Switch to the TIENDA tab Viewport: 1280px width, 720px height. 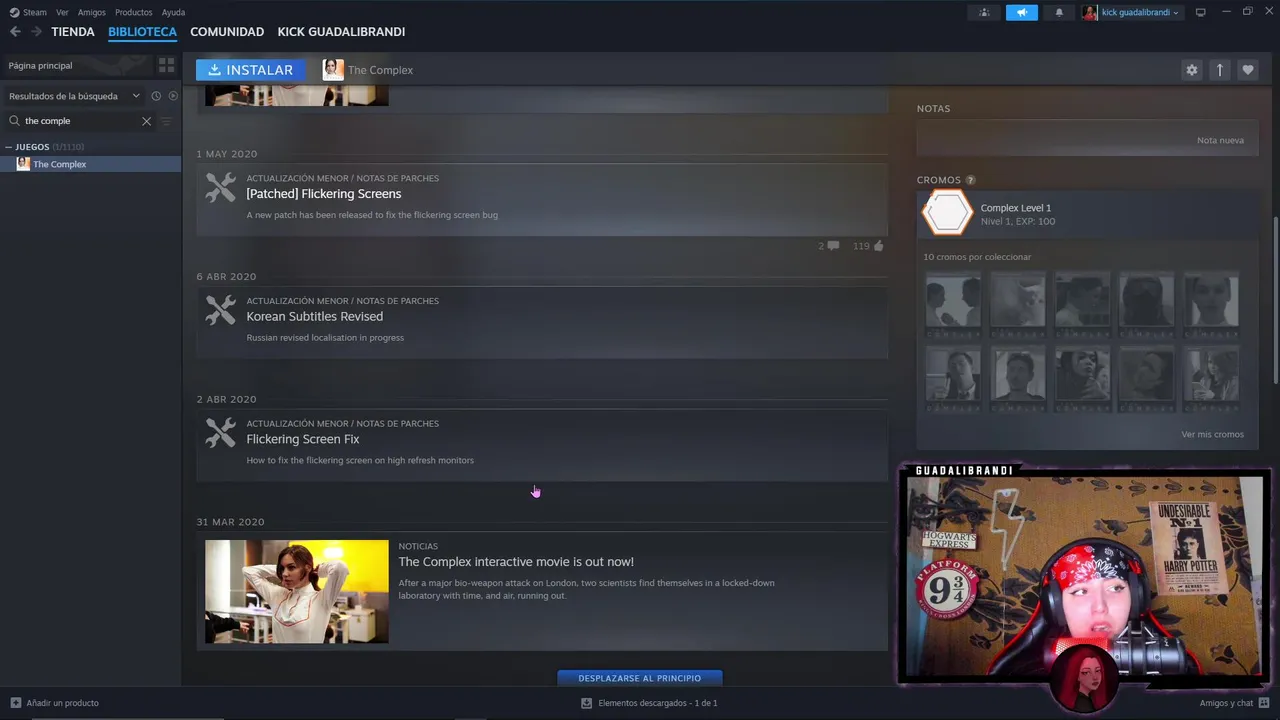[73, 32]
